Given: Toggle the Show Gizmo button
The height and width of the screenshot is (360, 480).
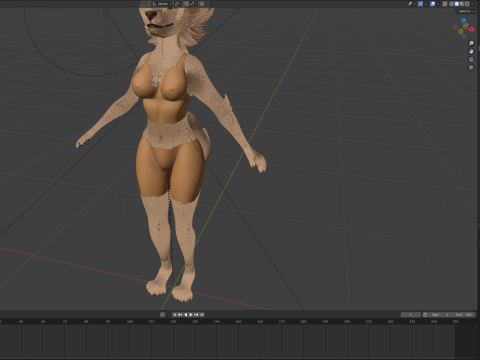Looking at the screenshot, I should coord(420,4).
